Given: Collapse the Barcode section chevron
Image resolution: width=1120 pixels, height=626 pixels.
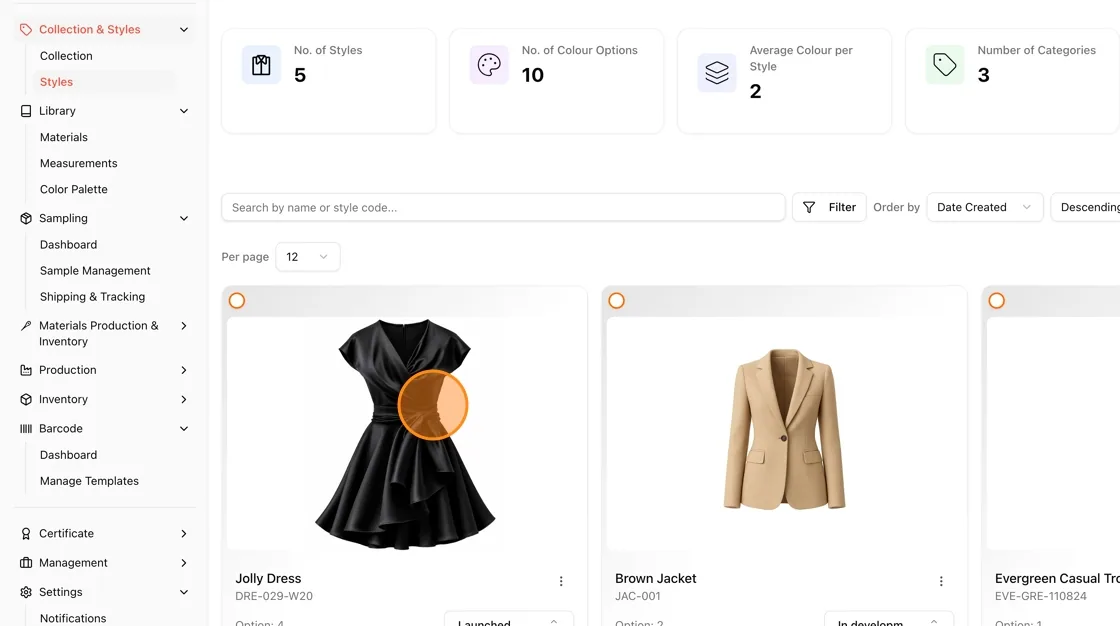Looking at the screenshot, I should [x=184, y=429].
